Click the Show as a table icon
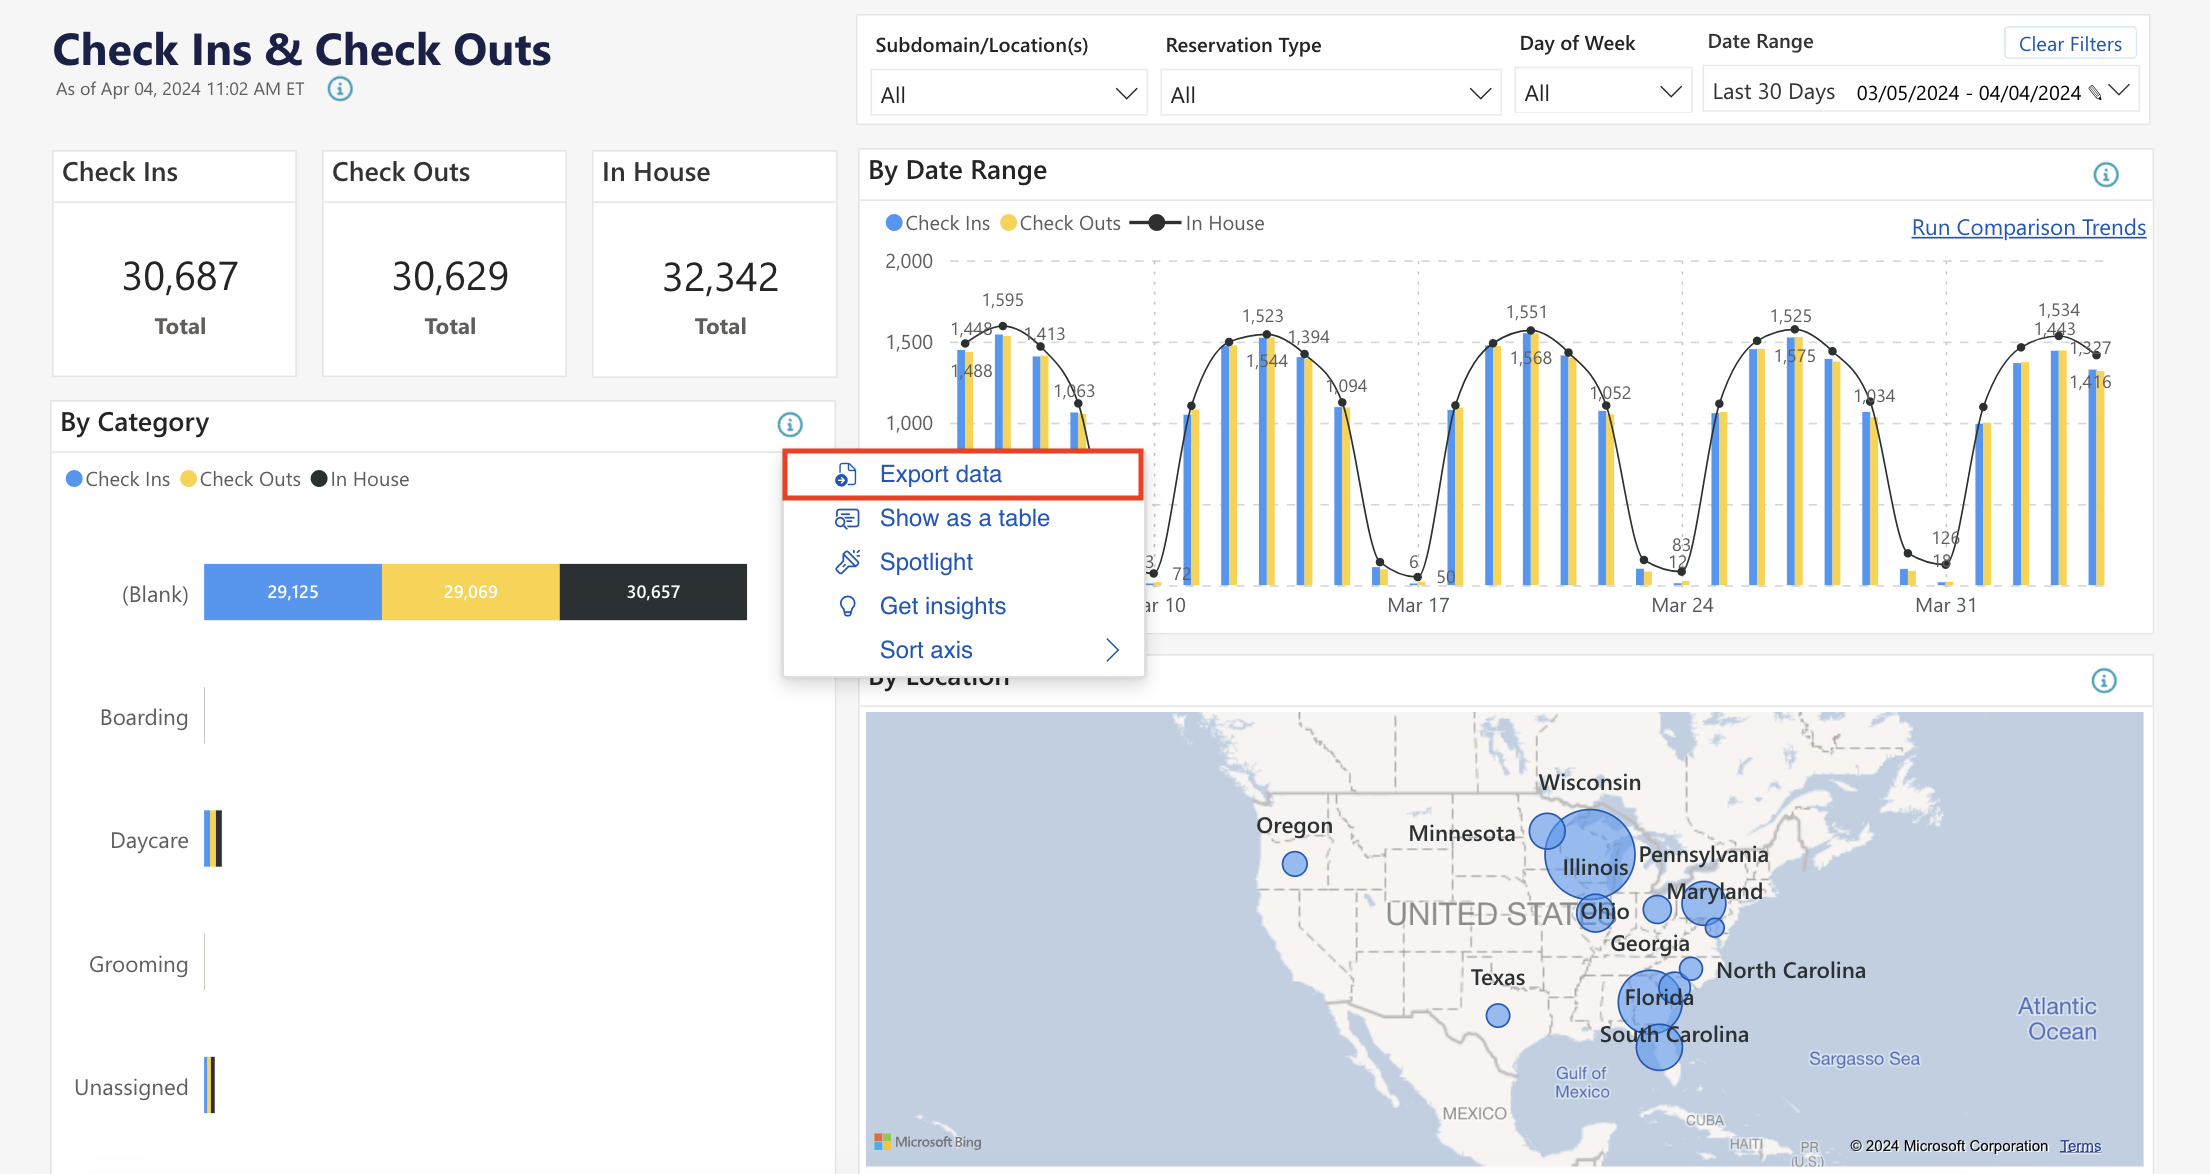Screen dimensions: 2210x1174 pyautogui.click(x=846, y=517)
